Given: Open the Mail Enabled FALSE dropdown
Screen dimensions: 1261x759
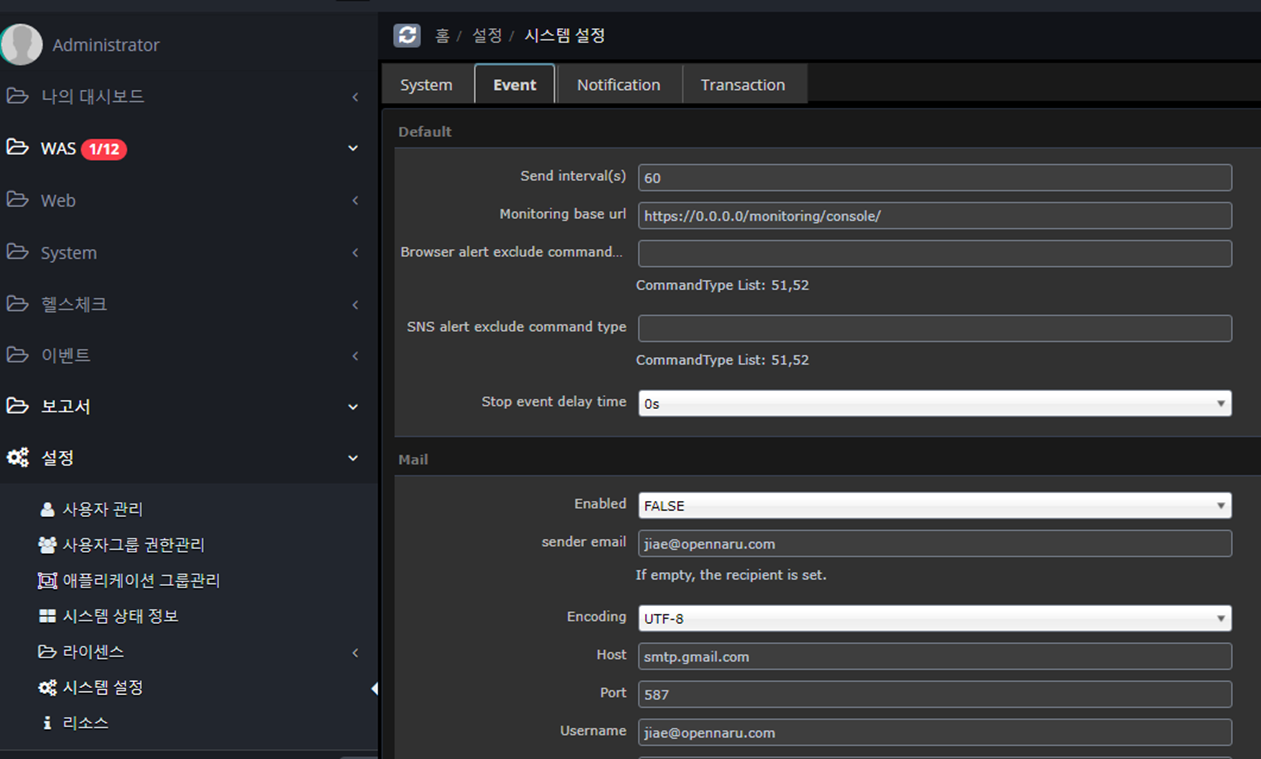Looking at the screenshot, I should coord(934,506).
